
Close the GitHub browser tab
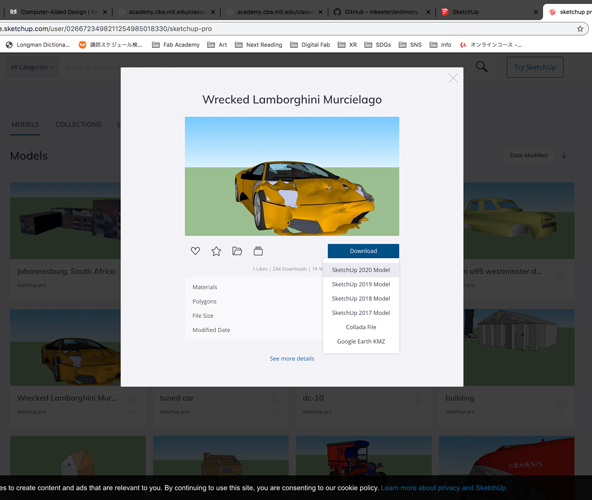coord(428,12)
